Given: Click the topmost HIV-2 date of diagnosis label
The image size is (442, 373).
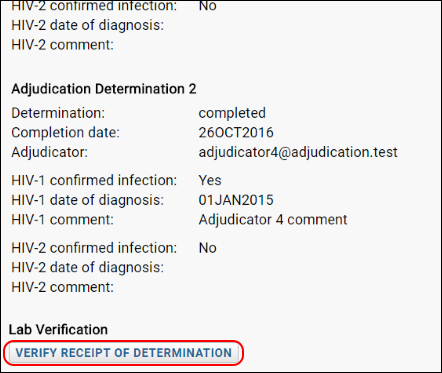Looking at the screenshot, I should (88, 25).
